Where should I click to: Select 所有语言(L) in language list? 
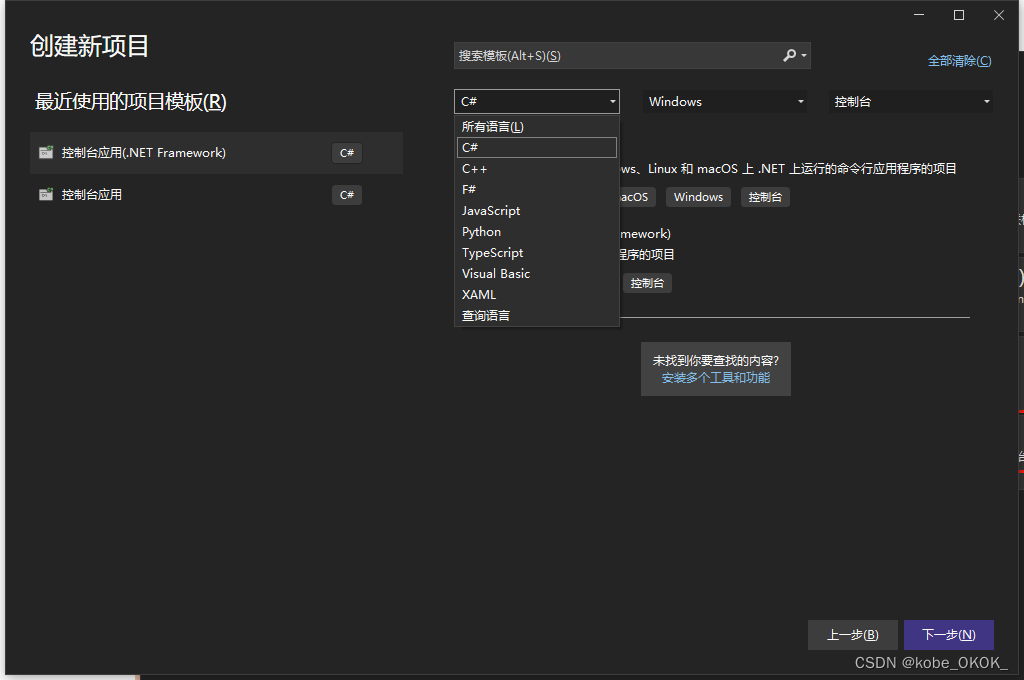537,127
